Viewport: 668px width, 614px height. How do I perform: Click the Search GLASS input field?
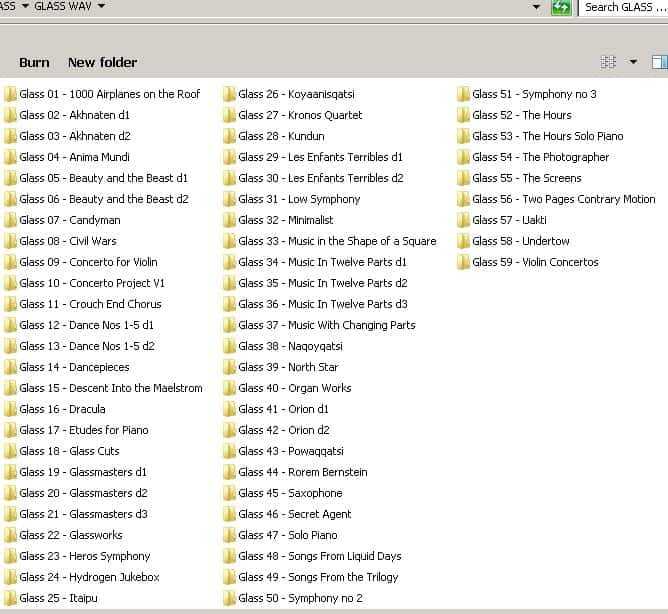pos(623,8)
